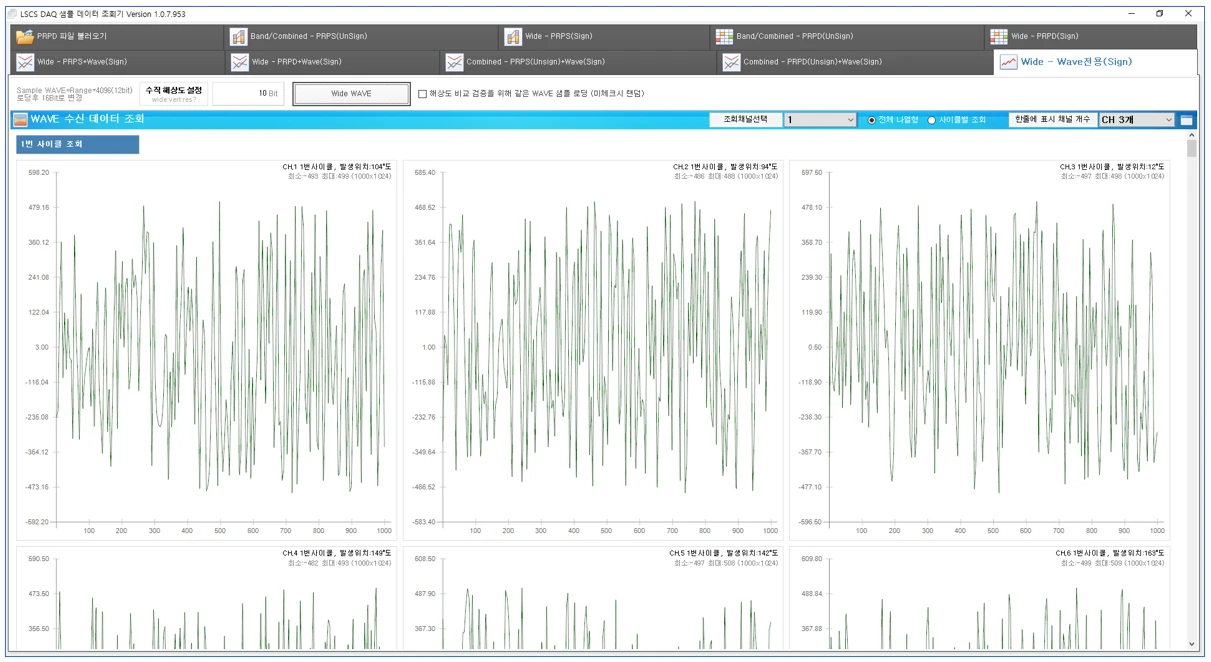This screenshot has width=1211, height=662.
Task: Click the CH.6 waveform chart
Action: 979,598
